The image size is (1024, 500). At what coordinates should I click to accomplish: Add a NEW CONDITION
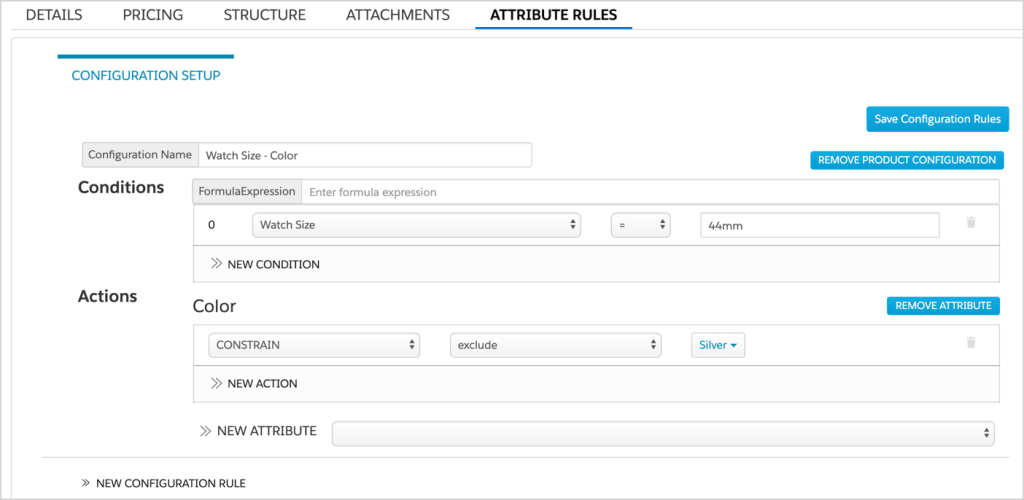pos(266,264)
